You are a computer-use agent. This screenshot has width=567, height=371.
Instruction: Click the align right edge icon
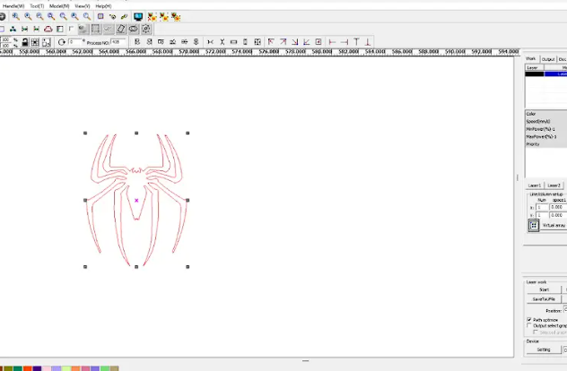(x=344, y=42)
